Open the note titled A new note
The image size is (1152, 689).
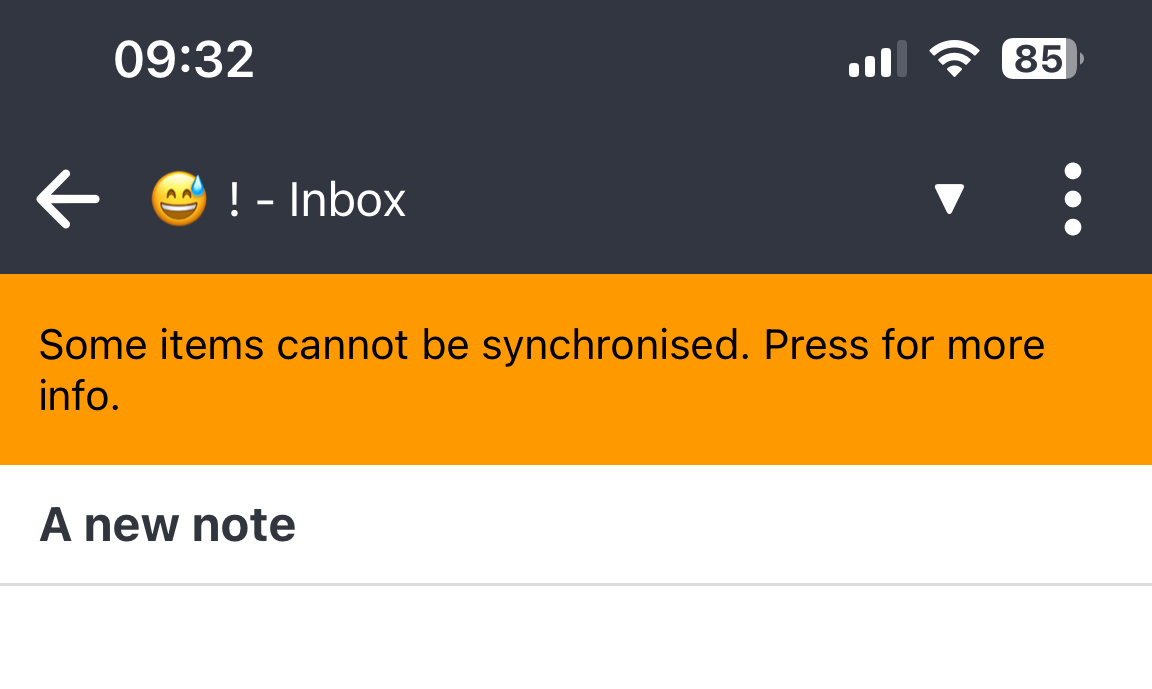(167, 524)
